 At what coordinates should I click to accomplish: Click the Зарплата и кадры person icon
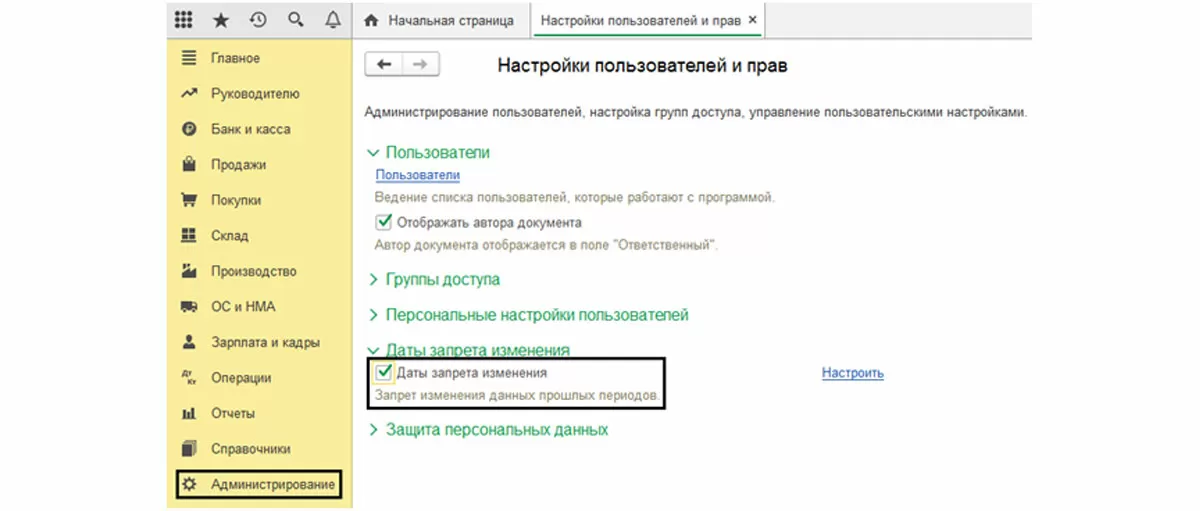point(188,342)
